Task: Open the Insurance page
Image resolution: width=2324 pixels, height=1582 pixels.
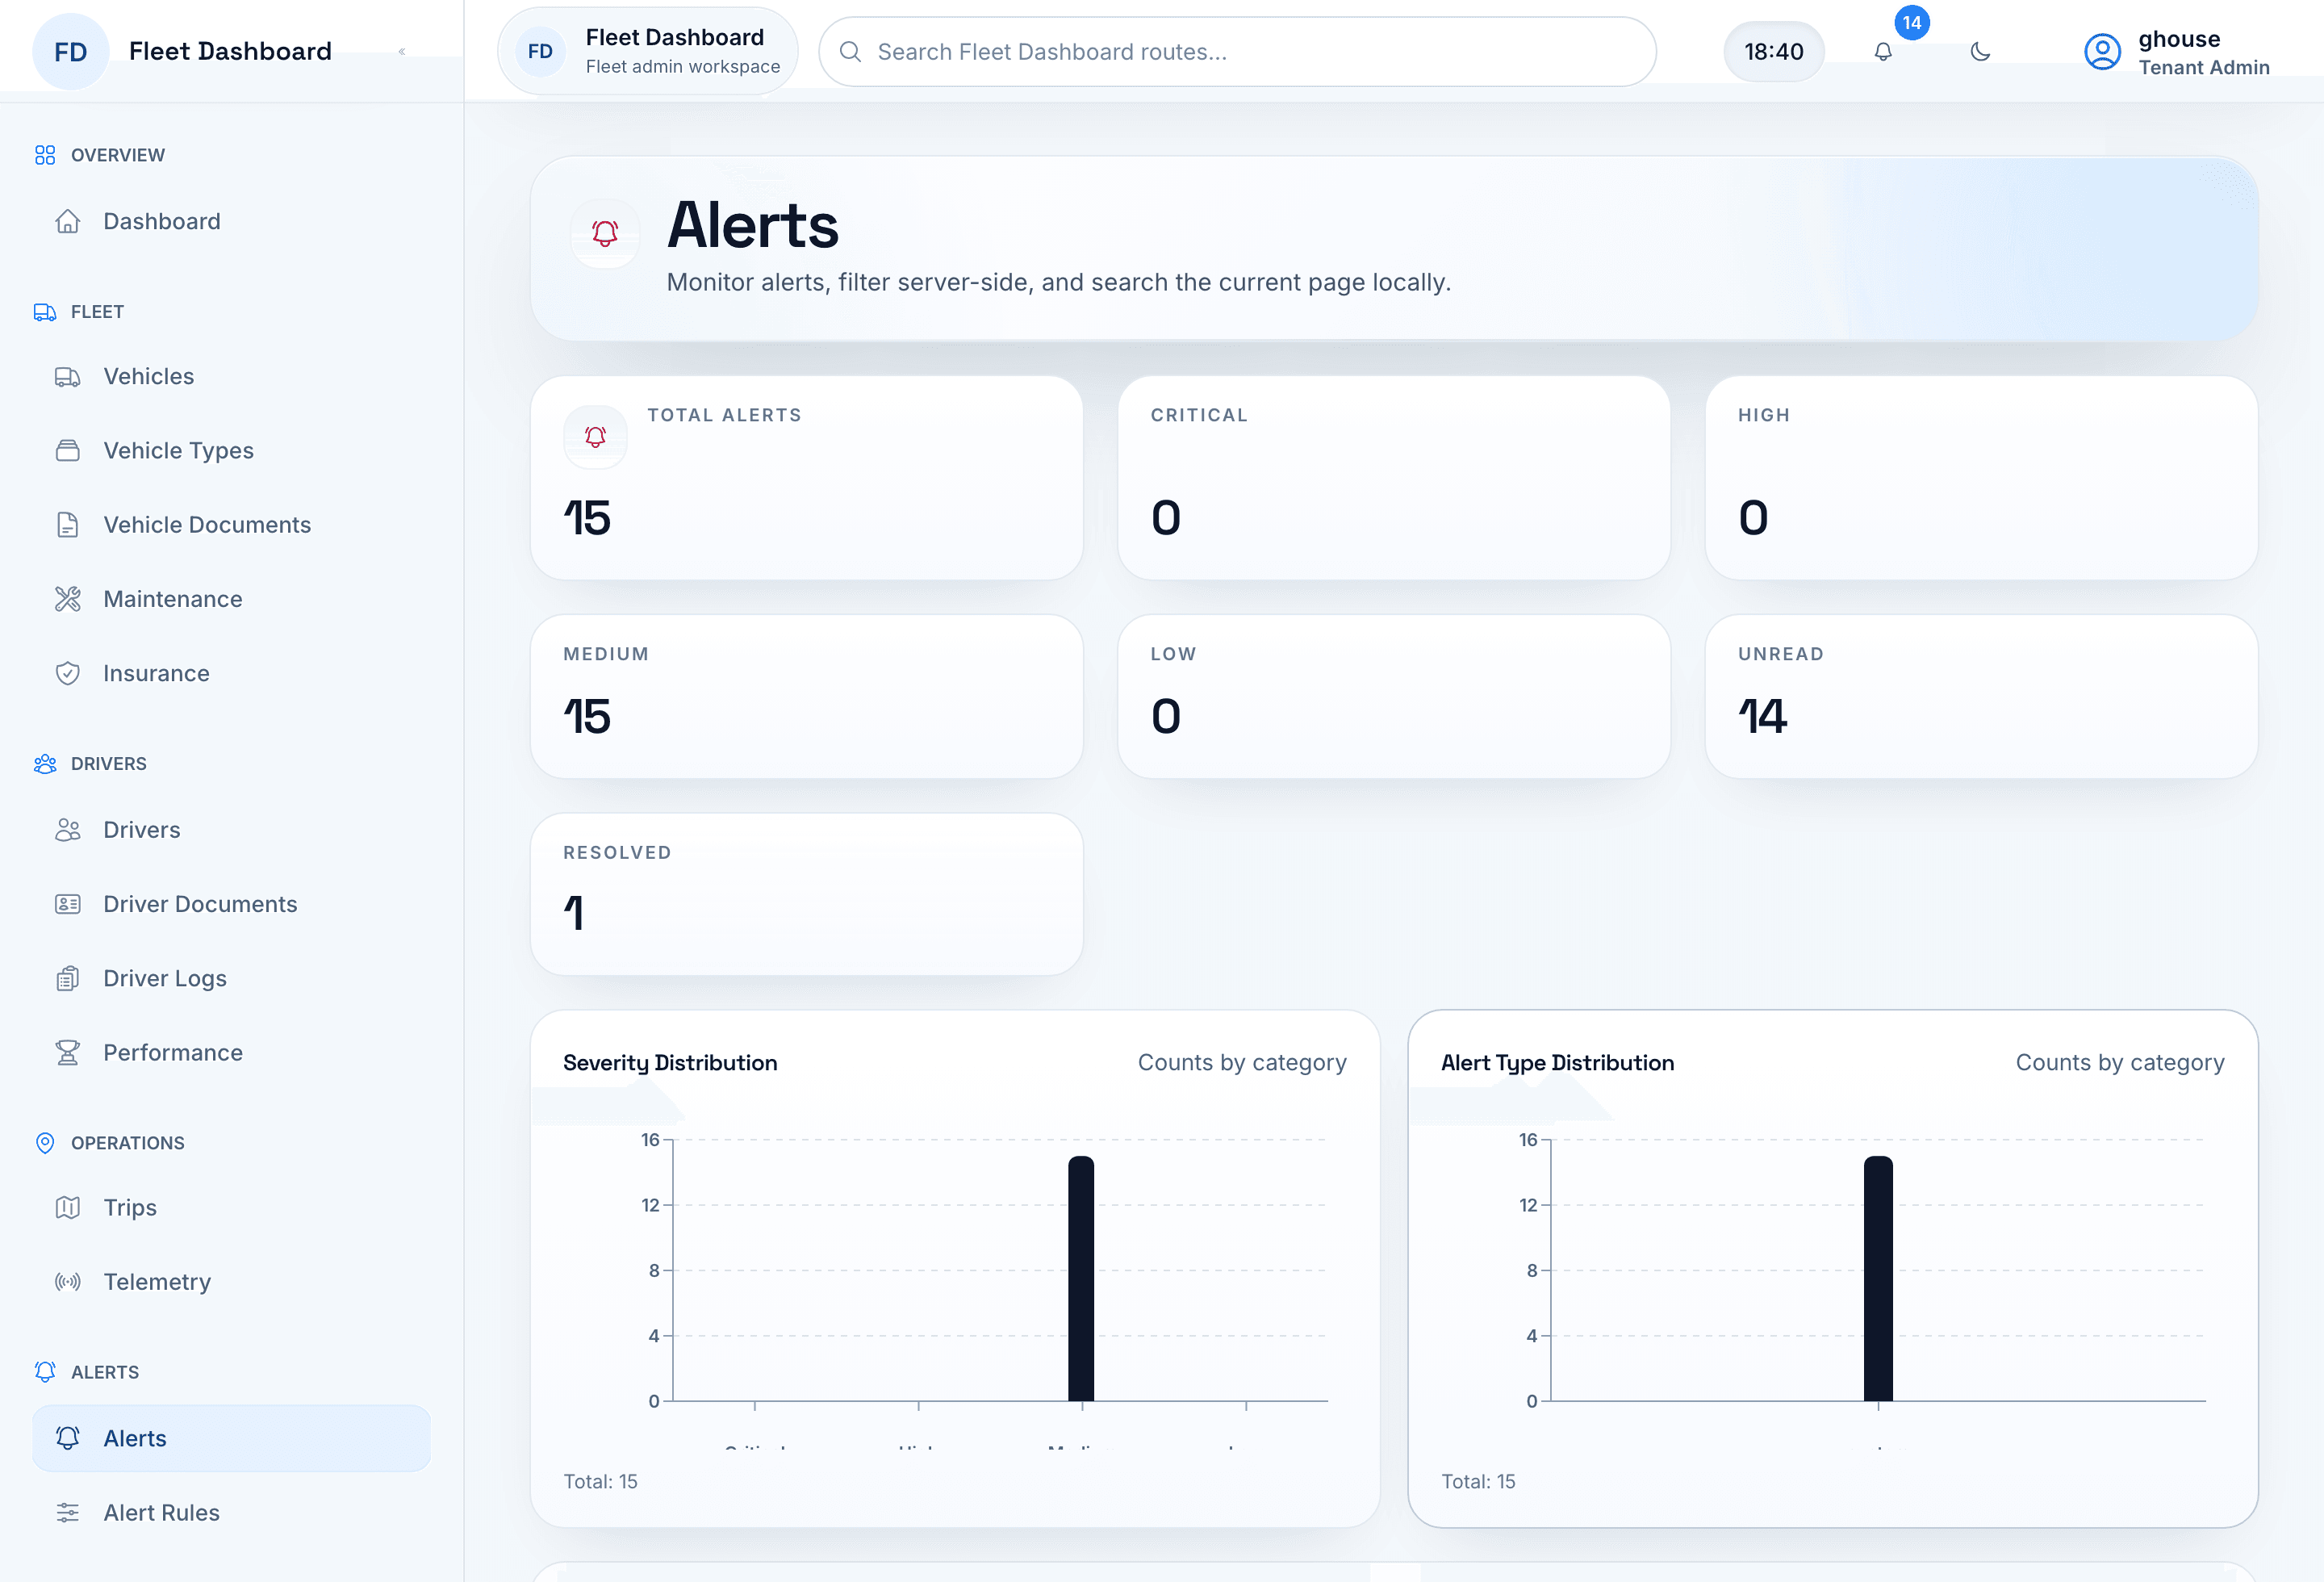Action: coord(231,673)
